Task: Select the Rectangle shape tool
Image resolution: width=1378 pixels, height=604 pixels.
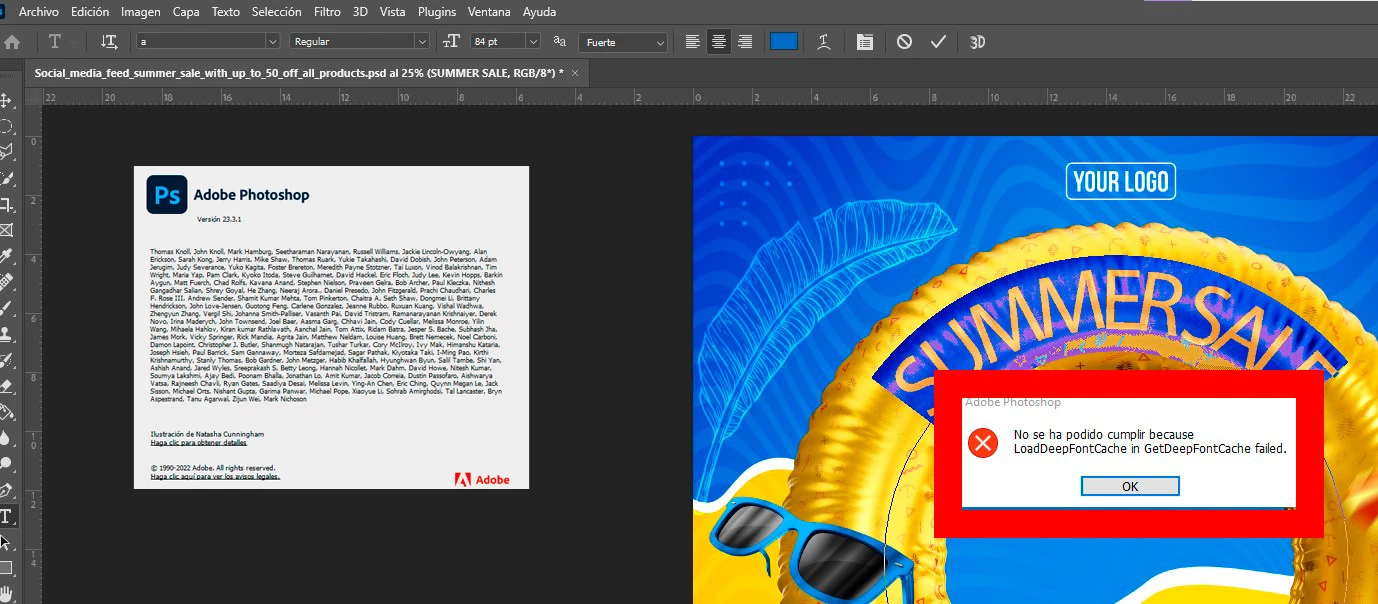Action: (6, 568)
